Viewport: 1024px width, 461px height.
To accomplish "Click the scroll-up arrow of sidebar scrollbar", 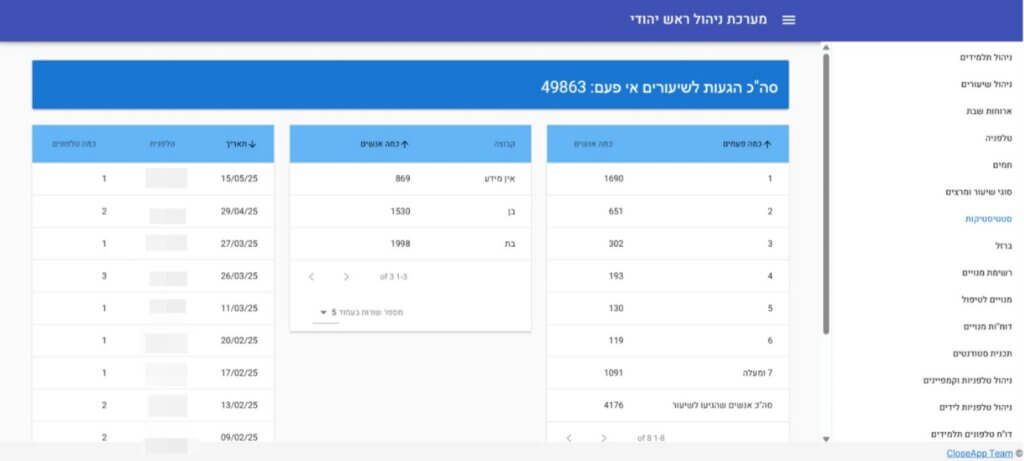I will click(x=826, y=48).
